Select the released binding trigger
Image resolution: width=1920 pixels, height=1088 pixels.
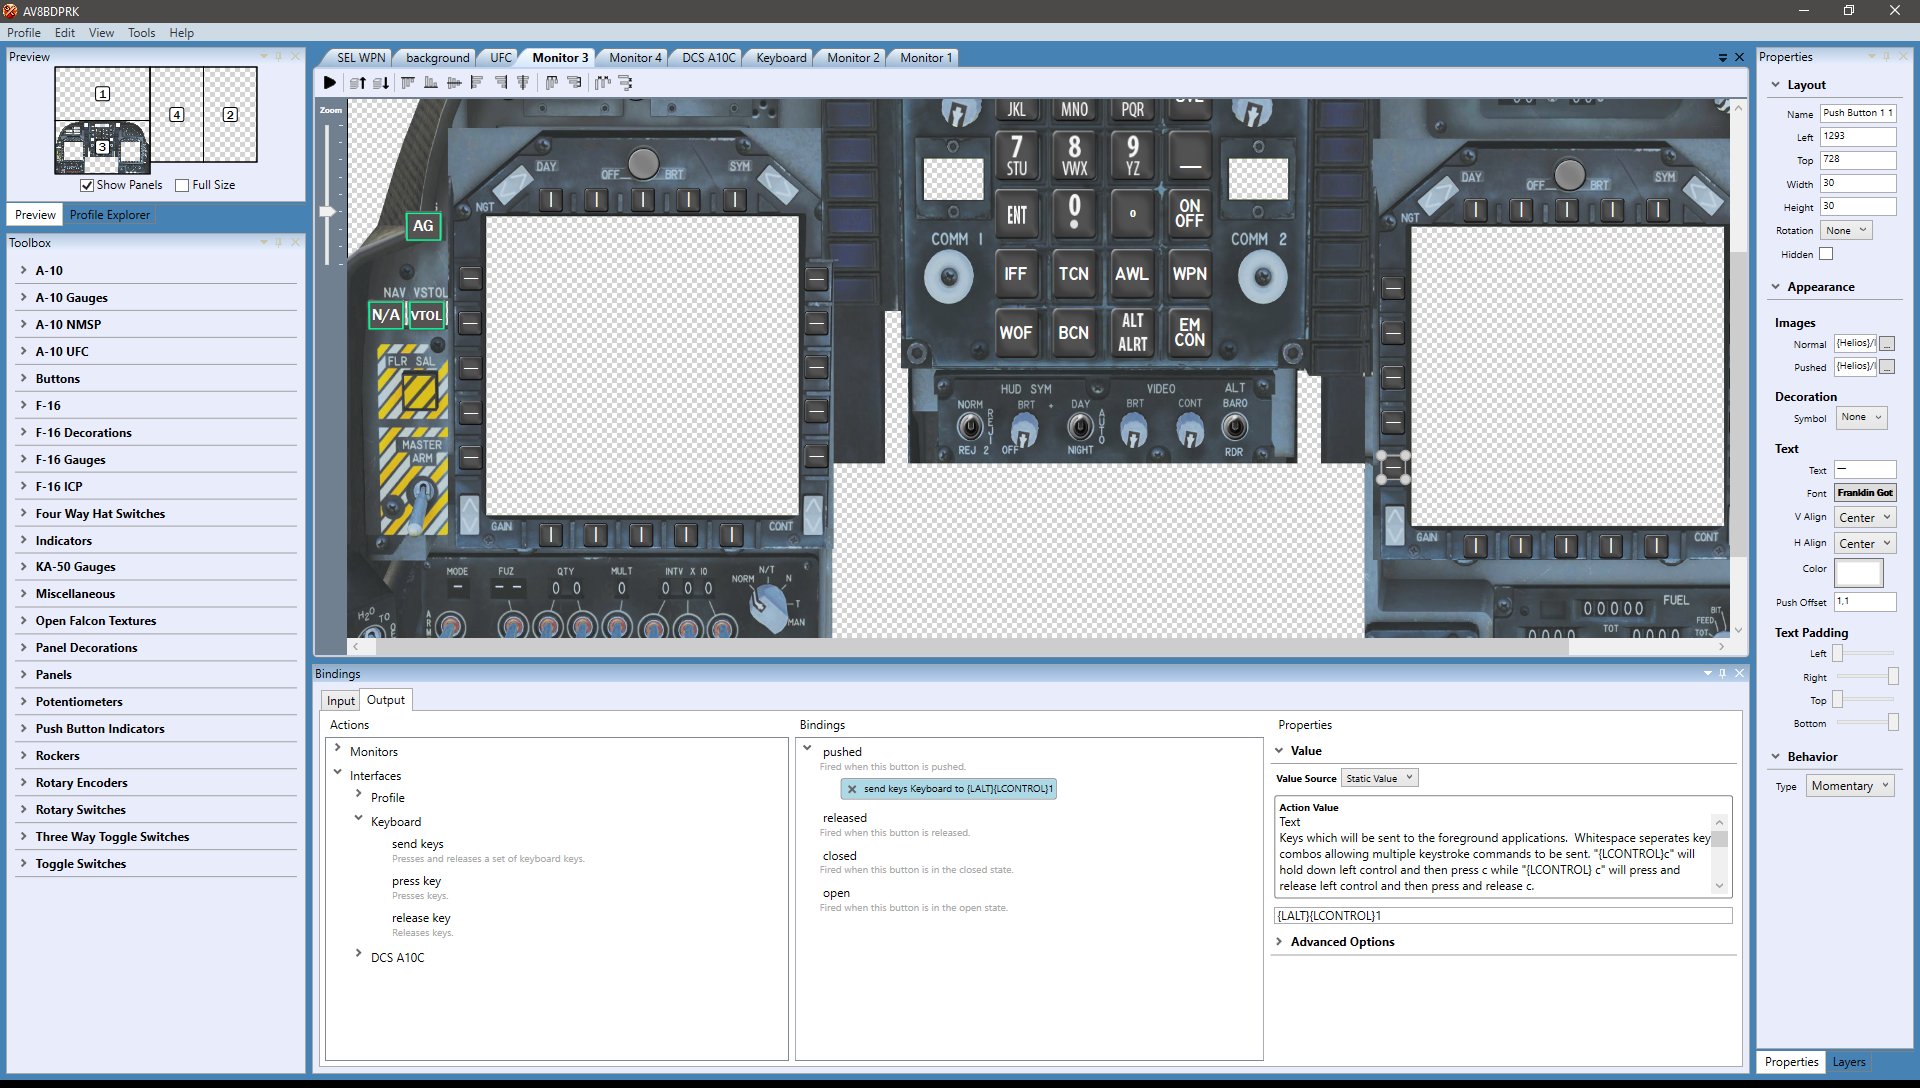tap(845, 818)
